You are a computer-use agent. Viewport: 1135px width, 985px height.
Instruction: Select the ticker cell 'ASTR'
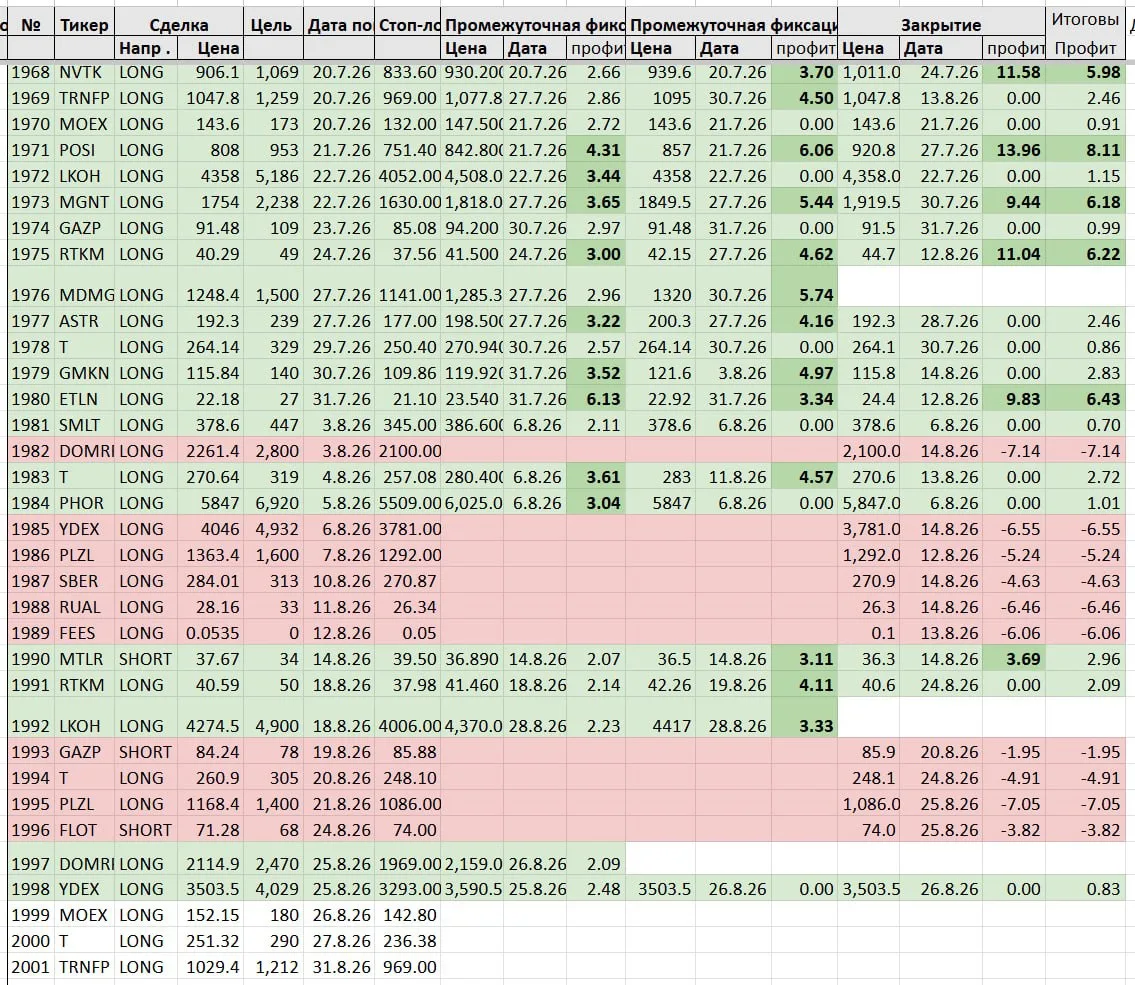point(84,321)
